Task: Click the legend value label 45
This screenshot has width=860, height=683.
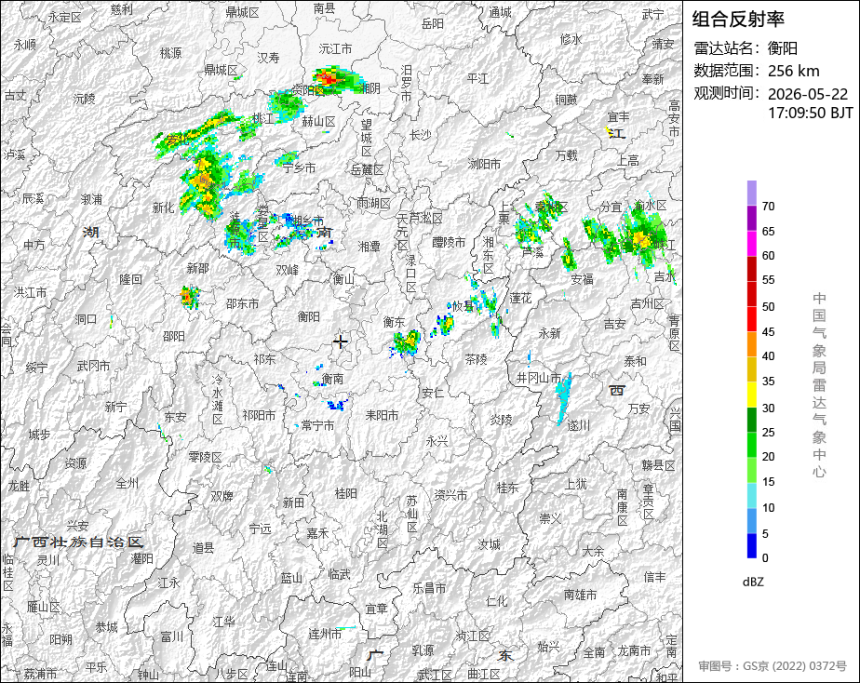Action: [768, 332]
